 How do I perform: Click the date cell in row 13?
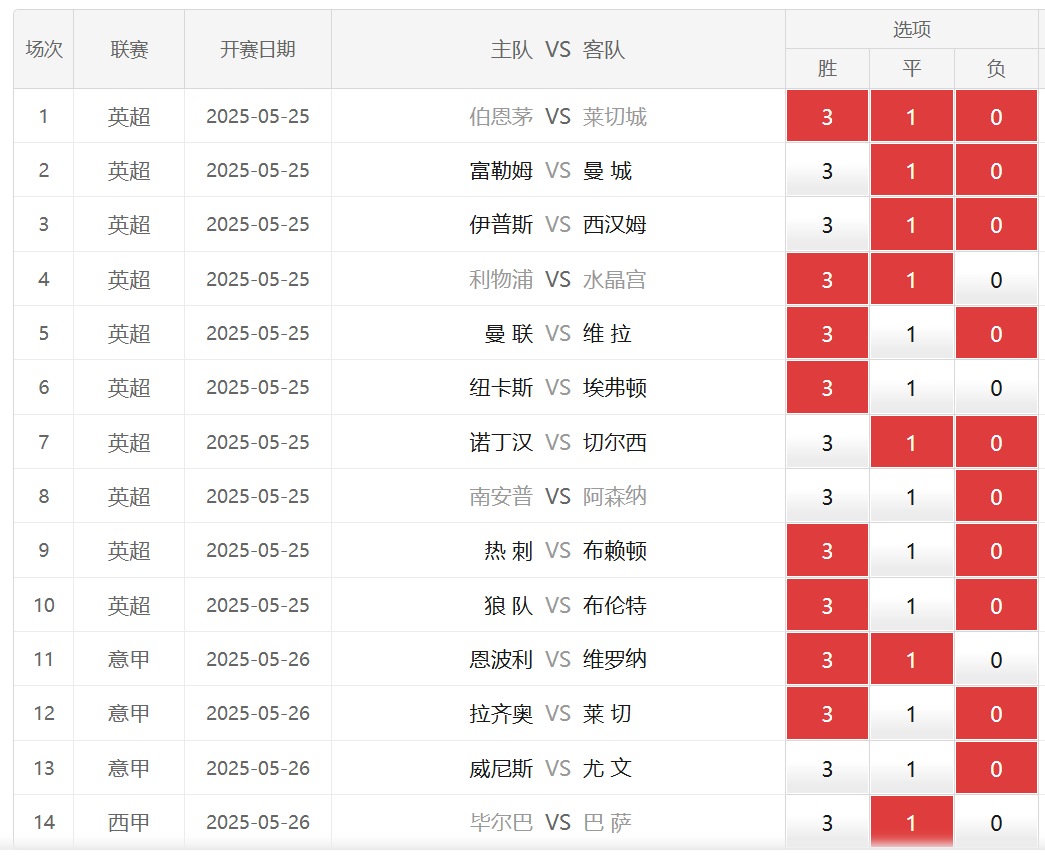(258, 768)
